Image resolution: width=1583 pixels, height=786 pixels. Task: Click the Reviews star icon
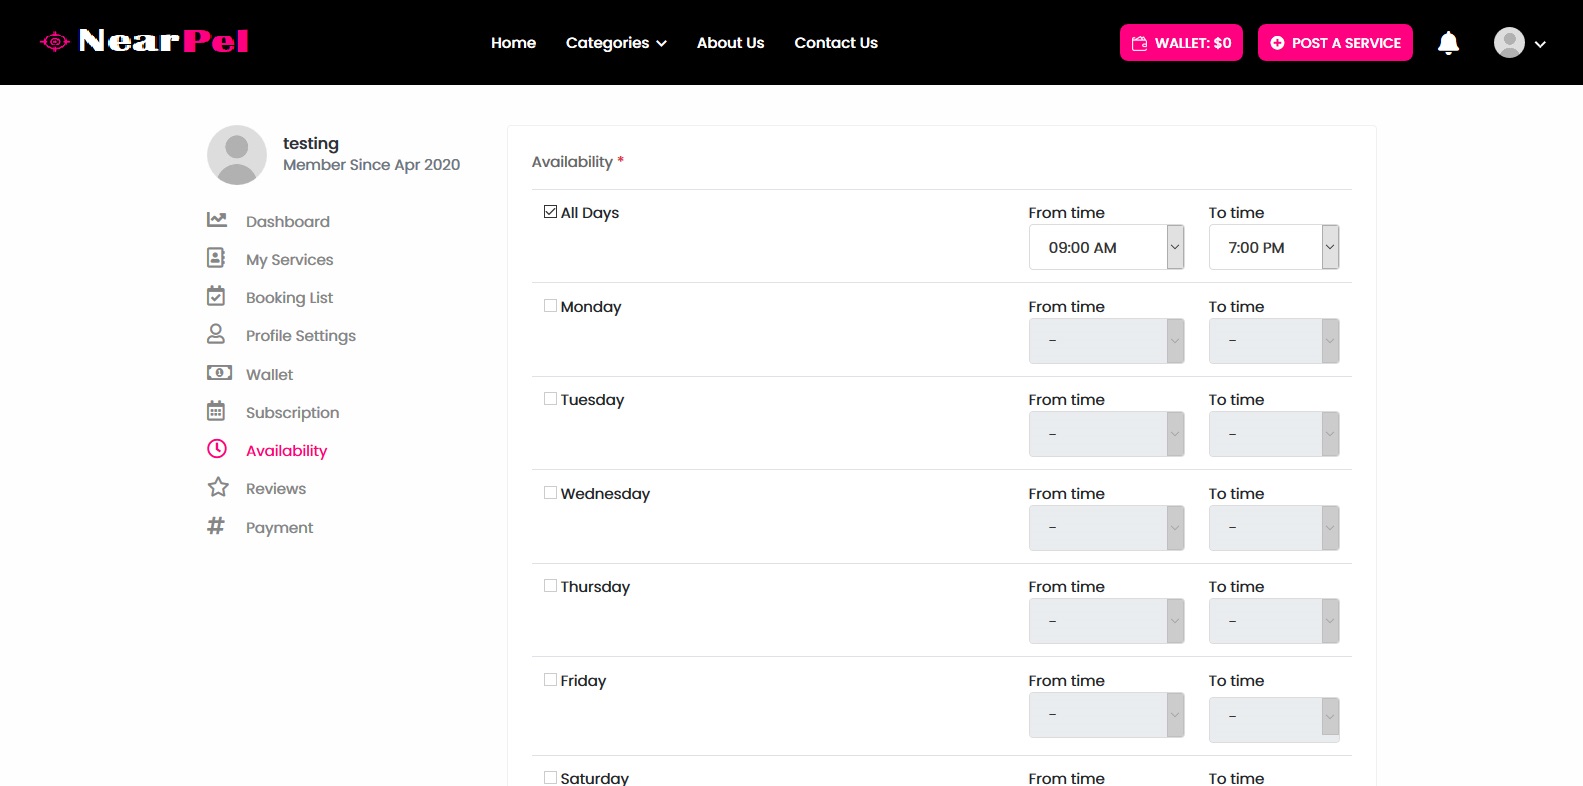pos(218,487)
